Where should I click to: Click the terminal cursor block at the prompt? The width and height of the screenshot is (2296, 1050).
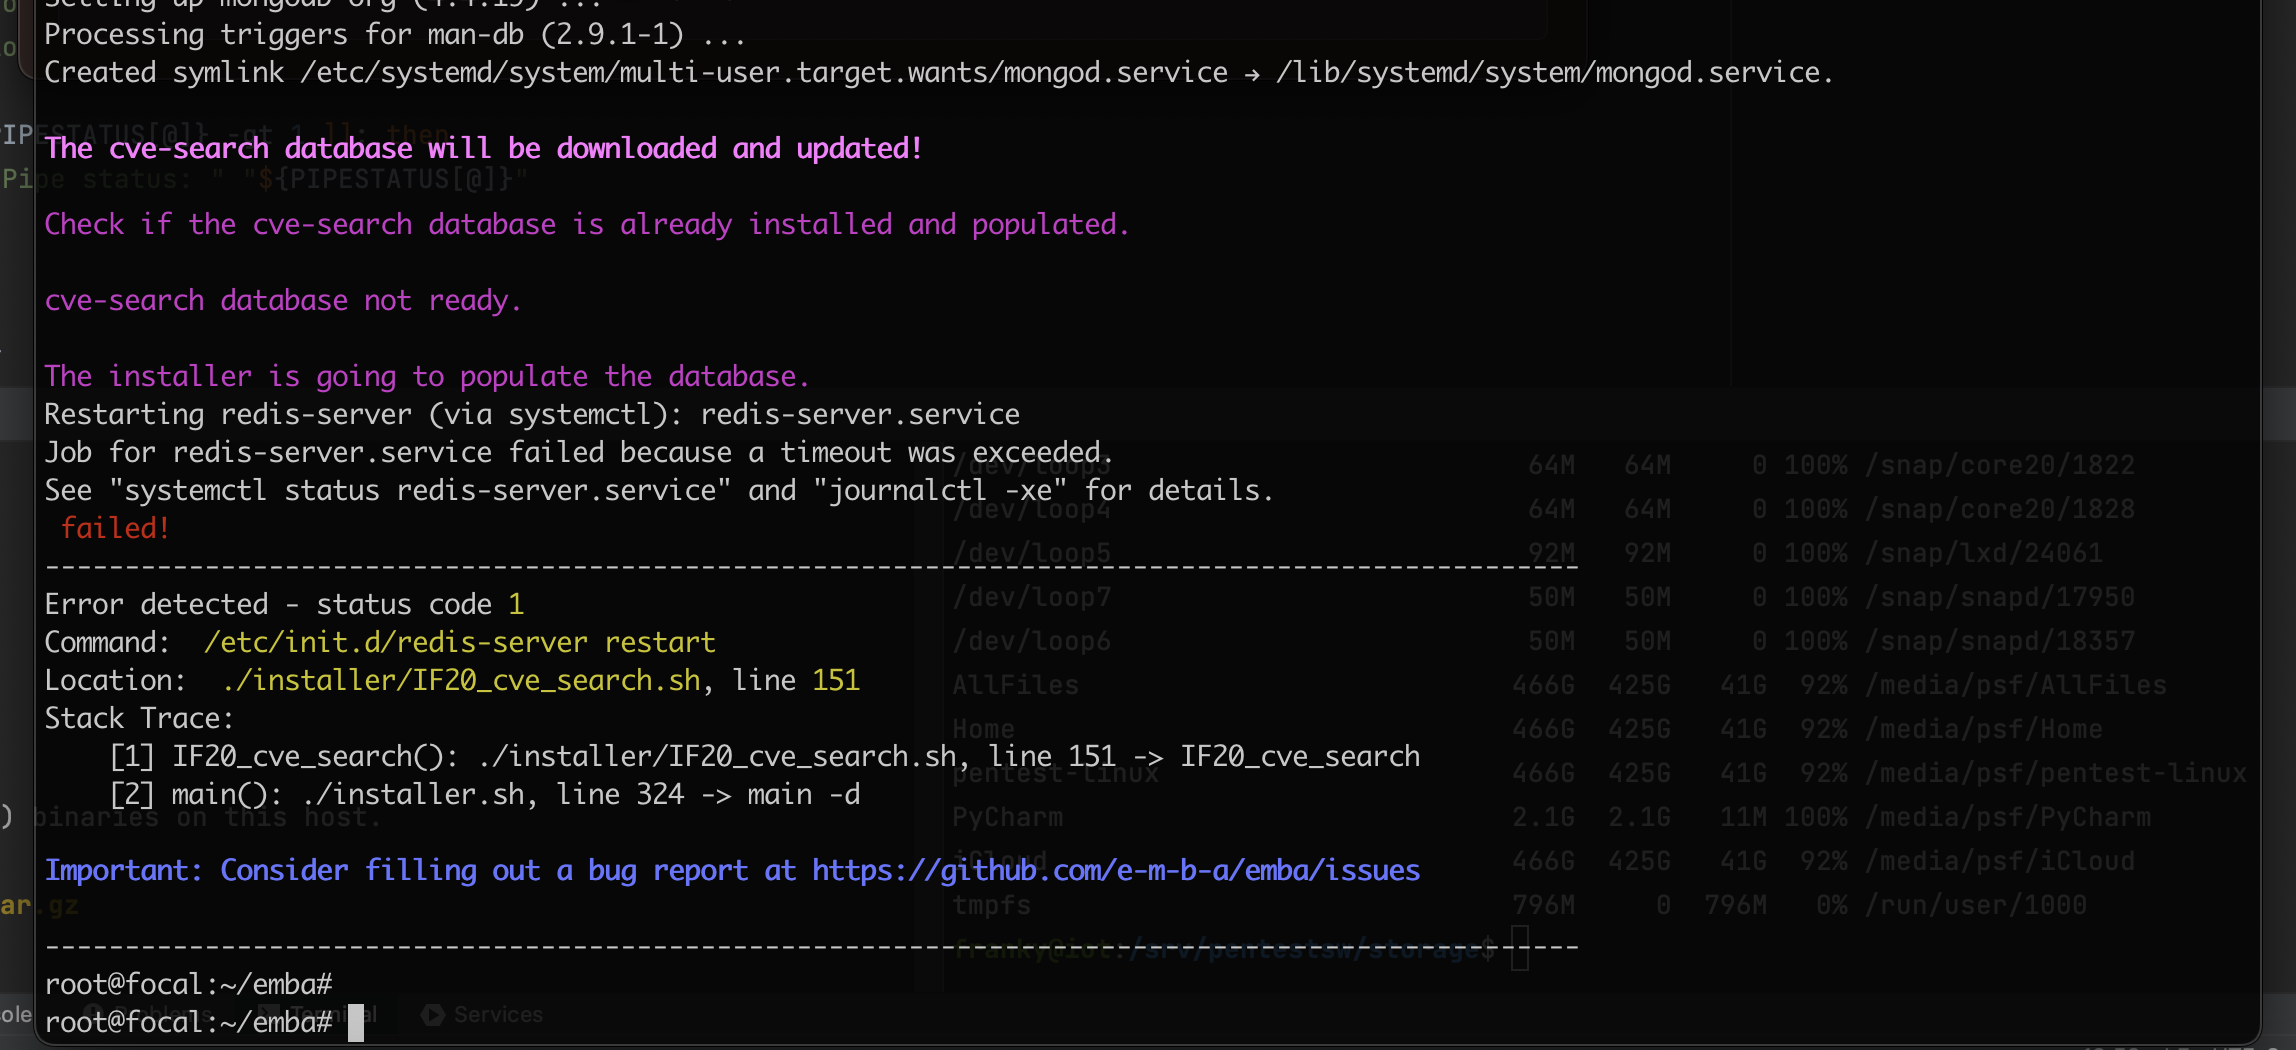(355, 1023)
